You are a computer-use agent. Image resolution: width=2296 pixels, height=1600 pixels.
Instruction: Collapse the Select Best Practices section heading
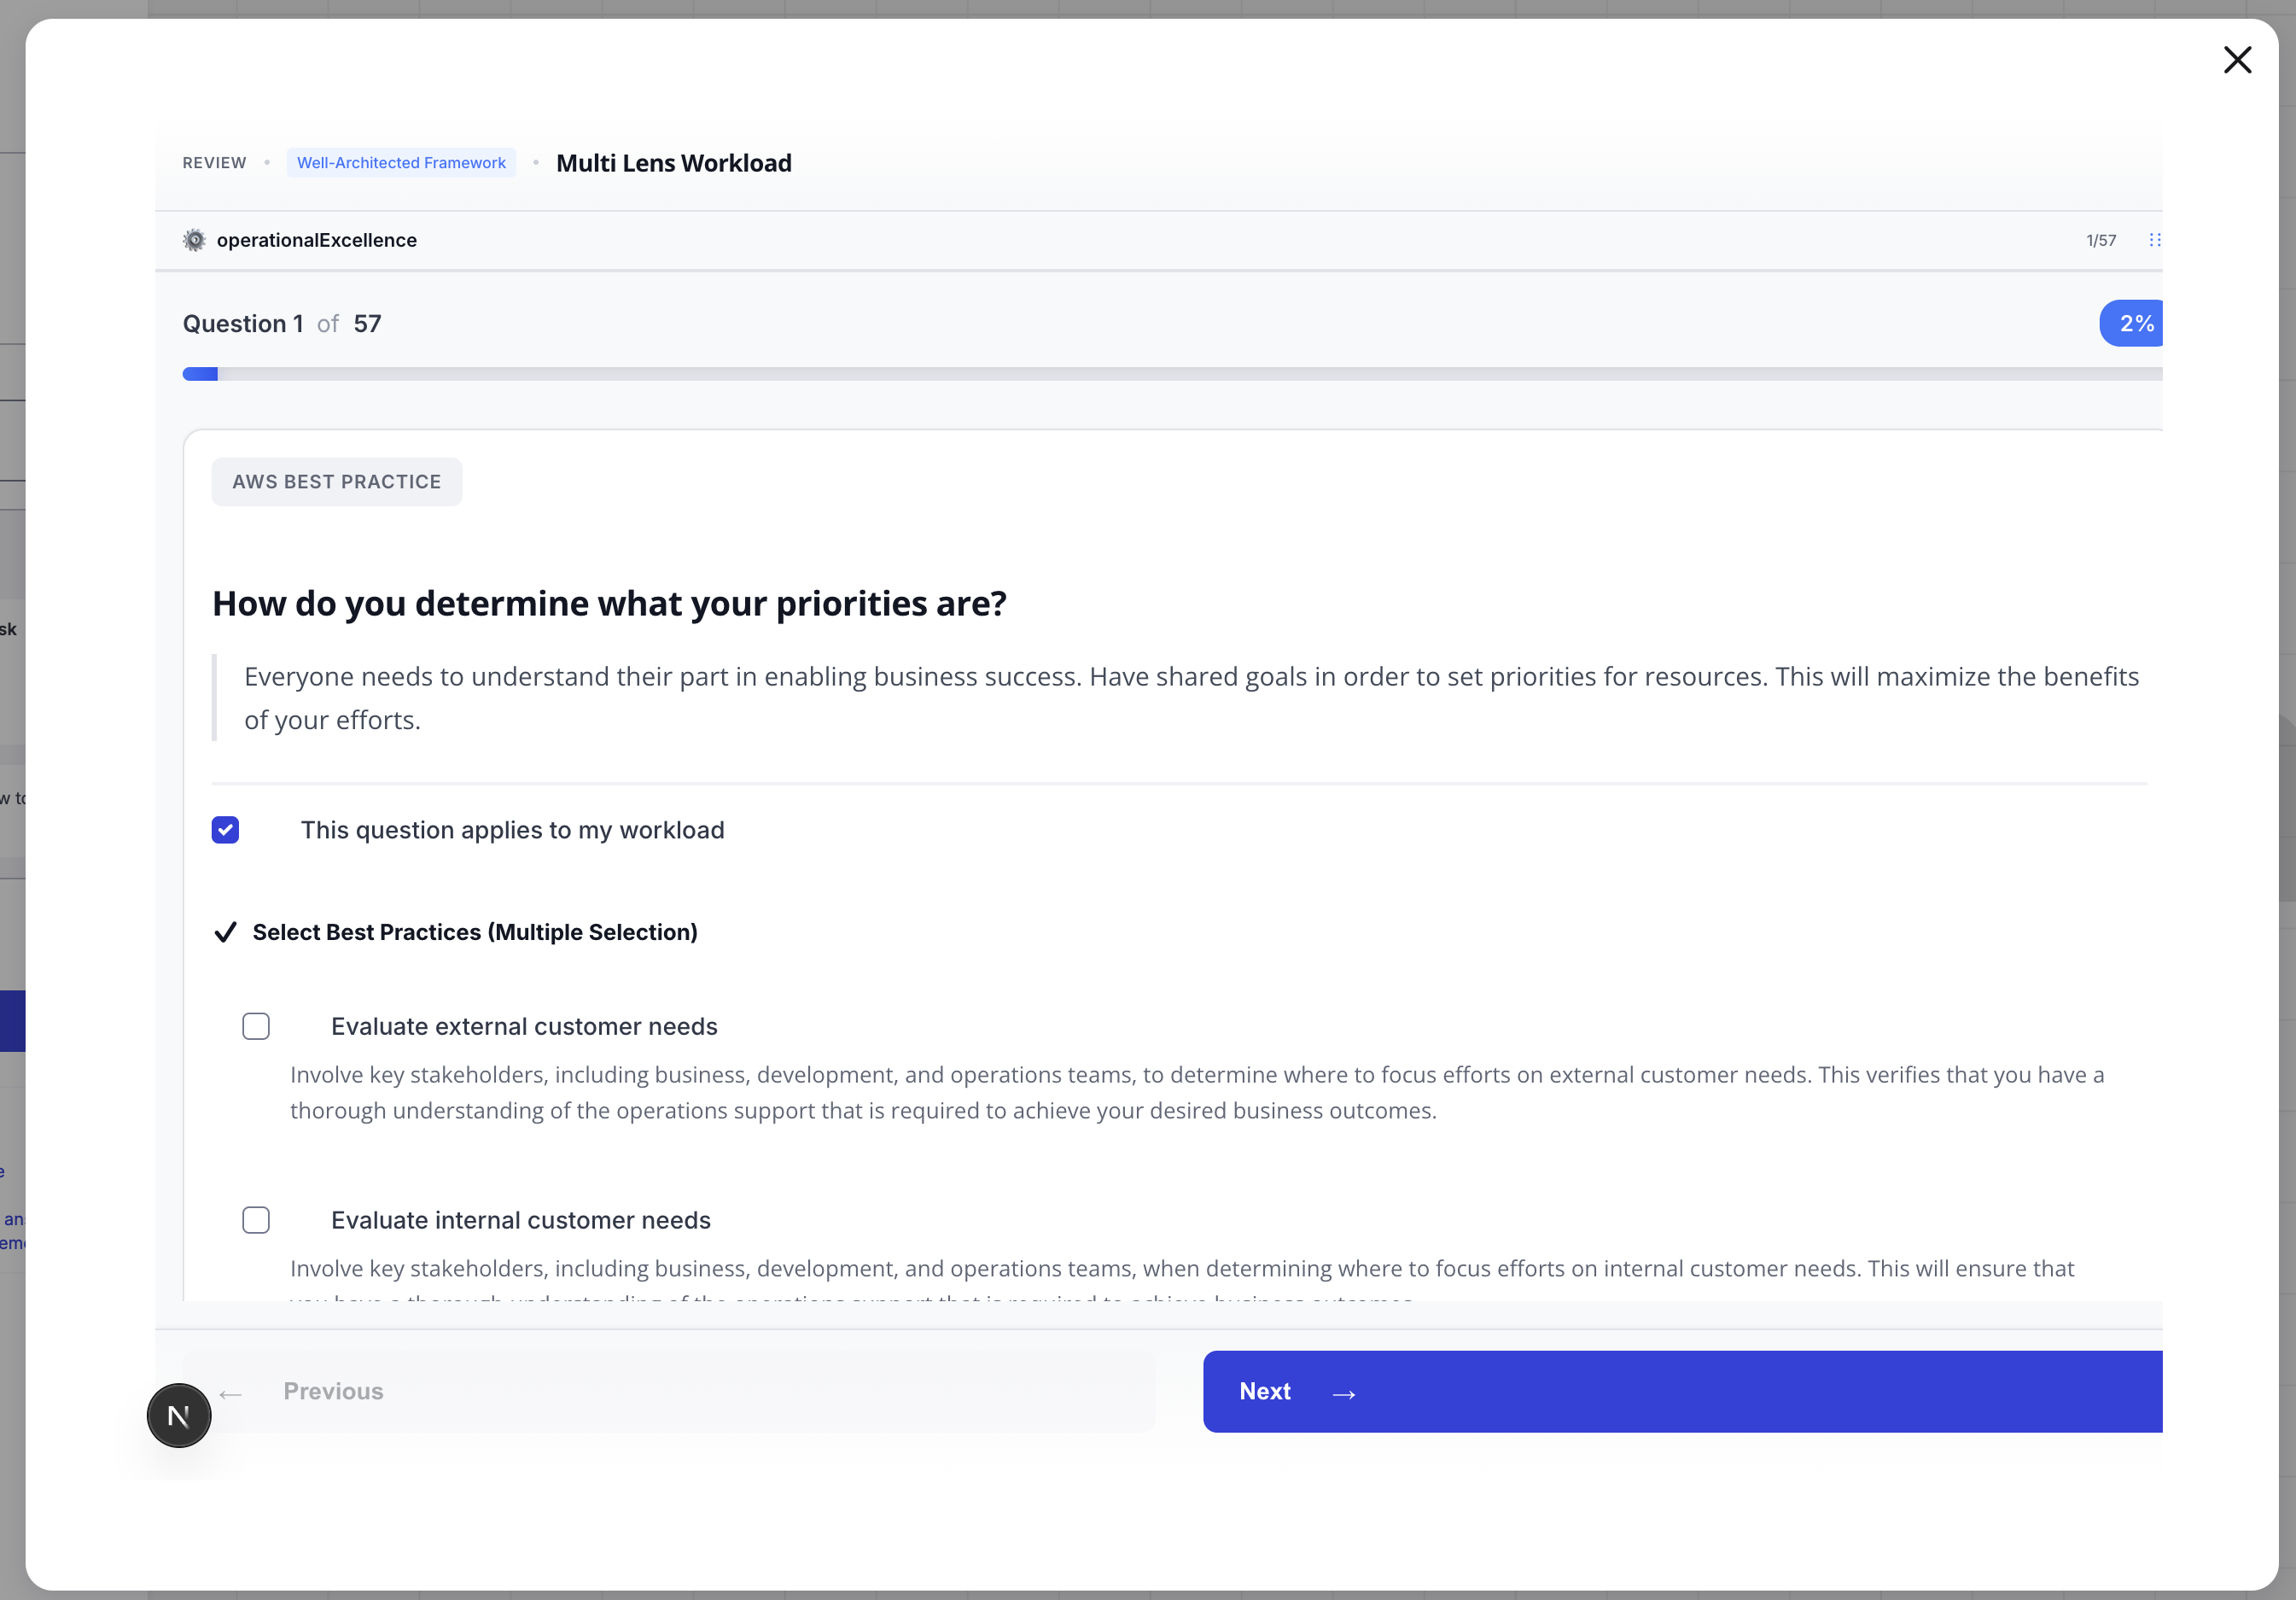pyautogui.click(x=474, y=932)
